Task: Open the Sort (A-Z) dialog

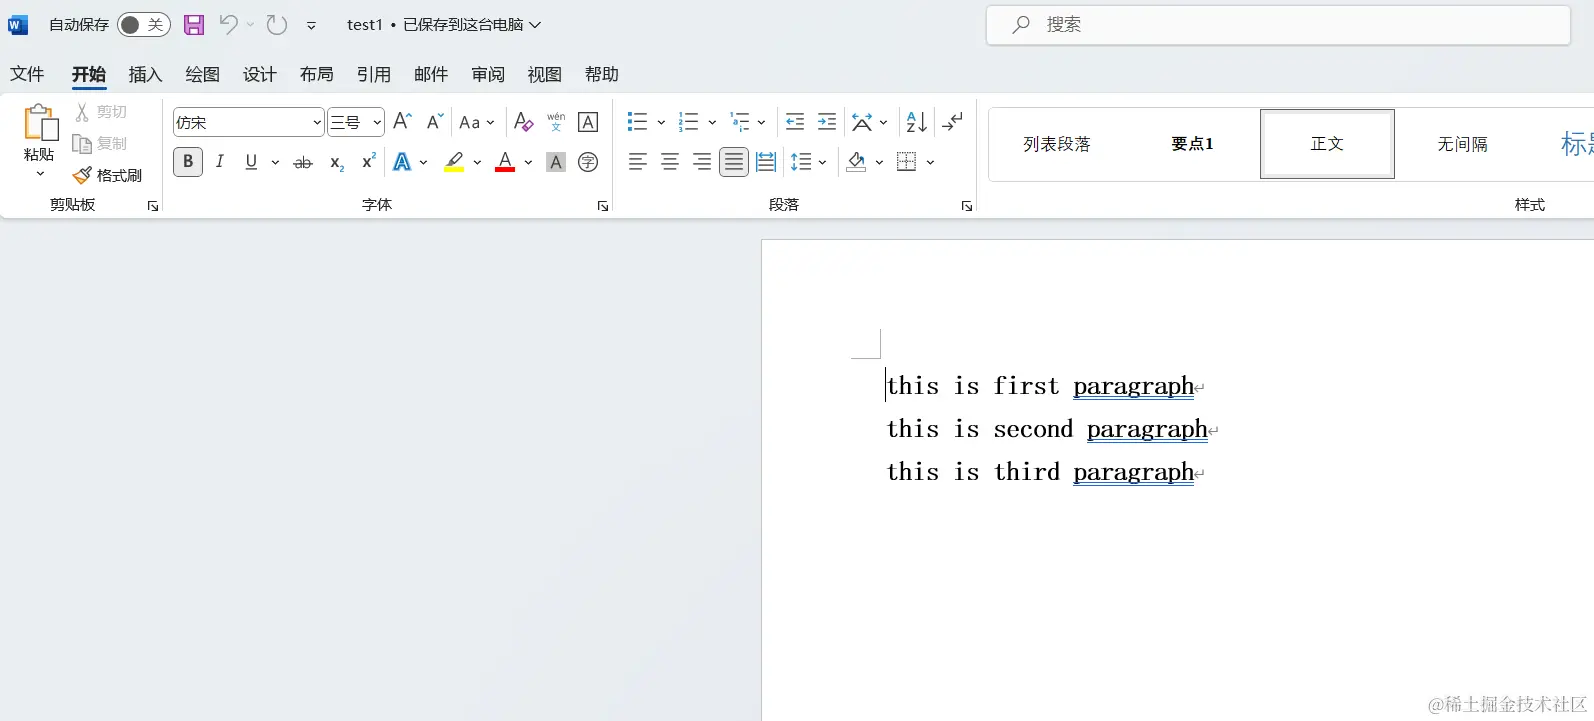Action: (x=916, y=122)
